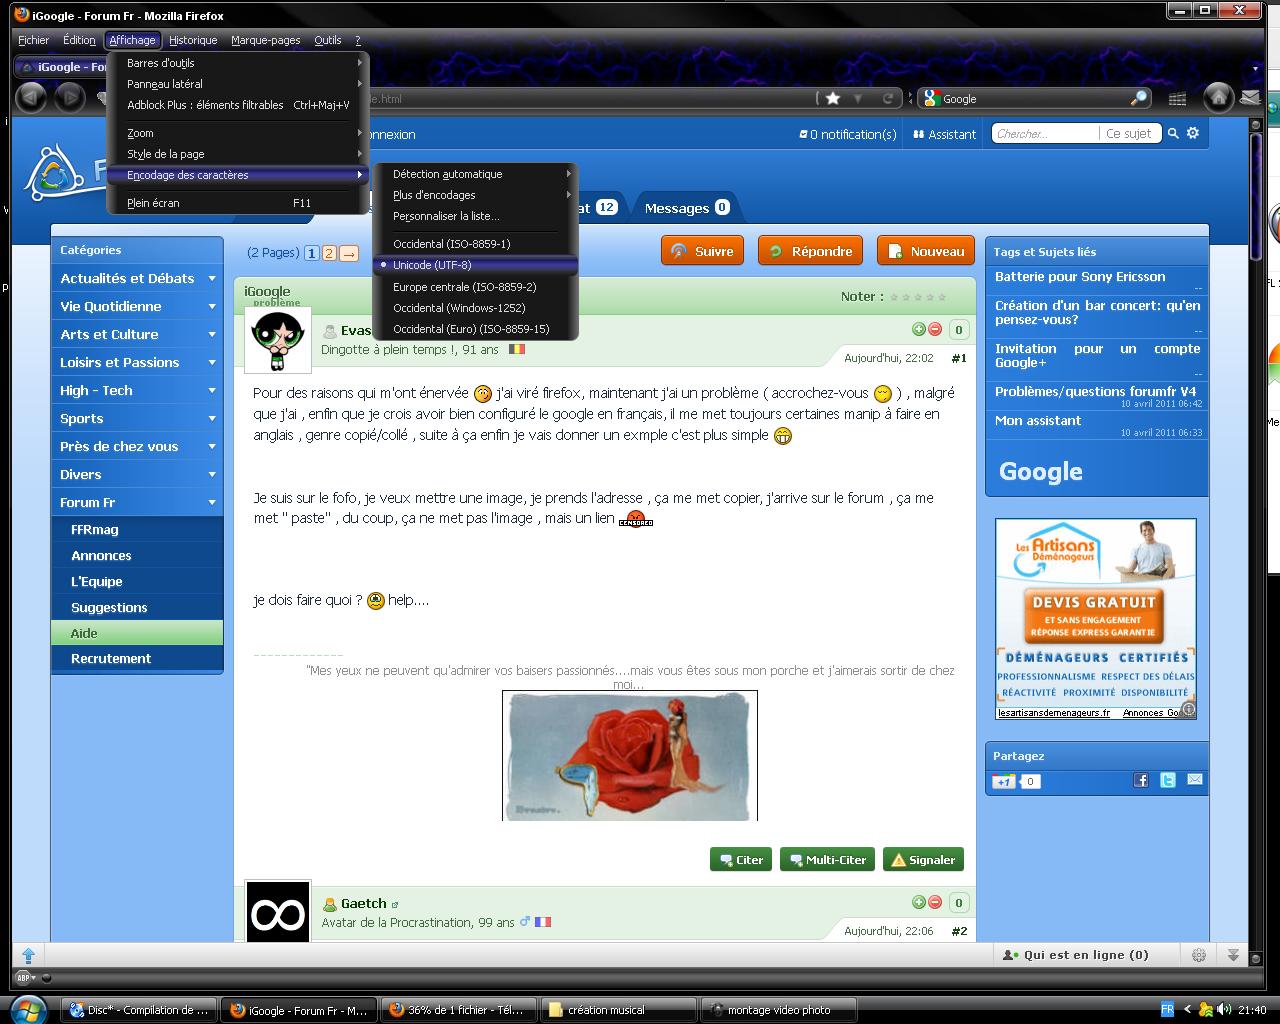Go to the Firefox home page button
This screenshot has height=1024, width=1280.
click(1218, 97)
